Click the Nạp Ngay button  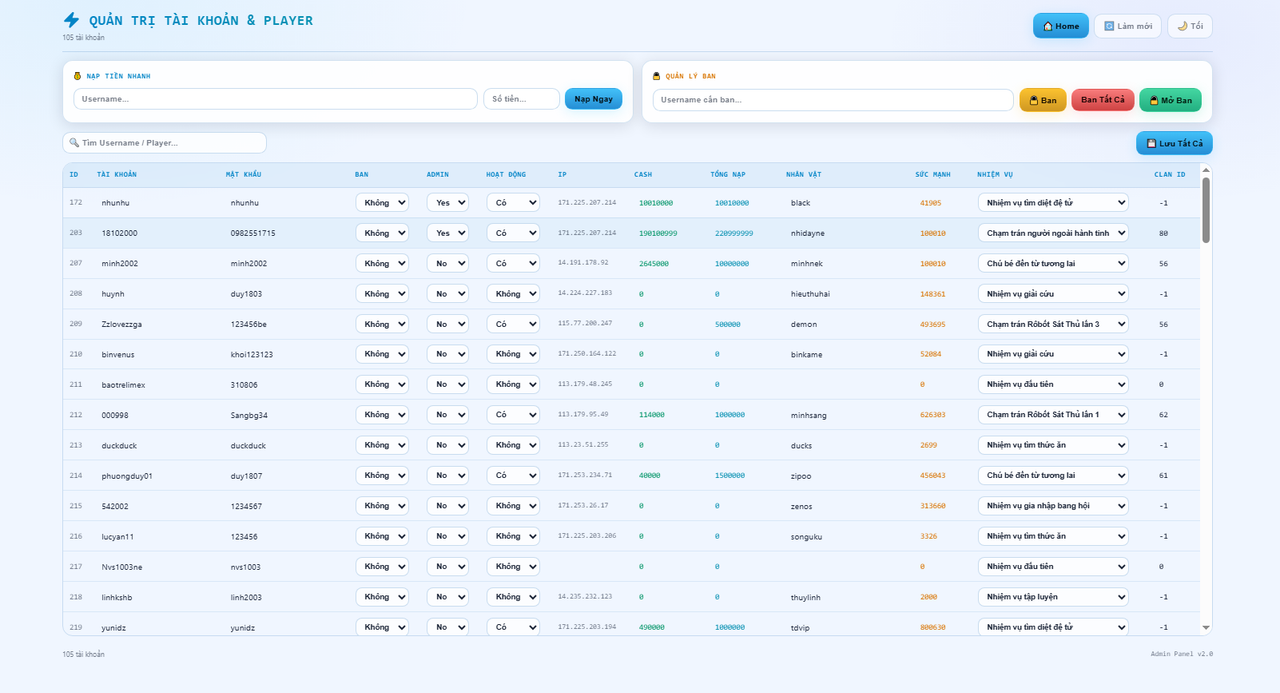tap(593, 99)
